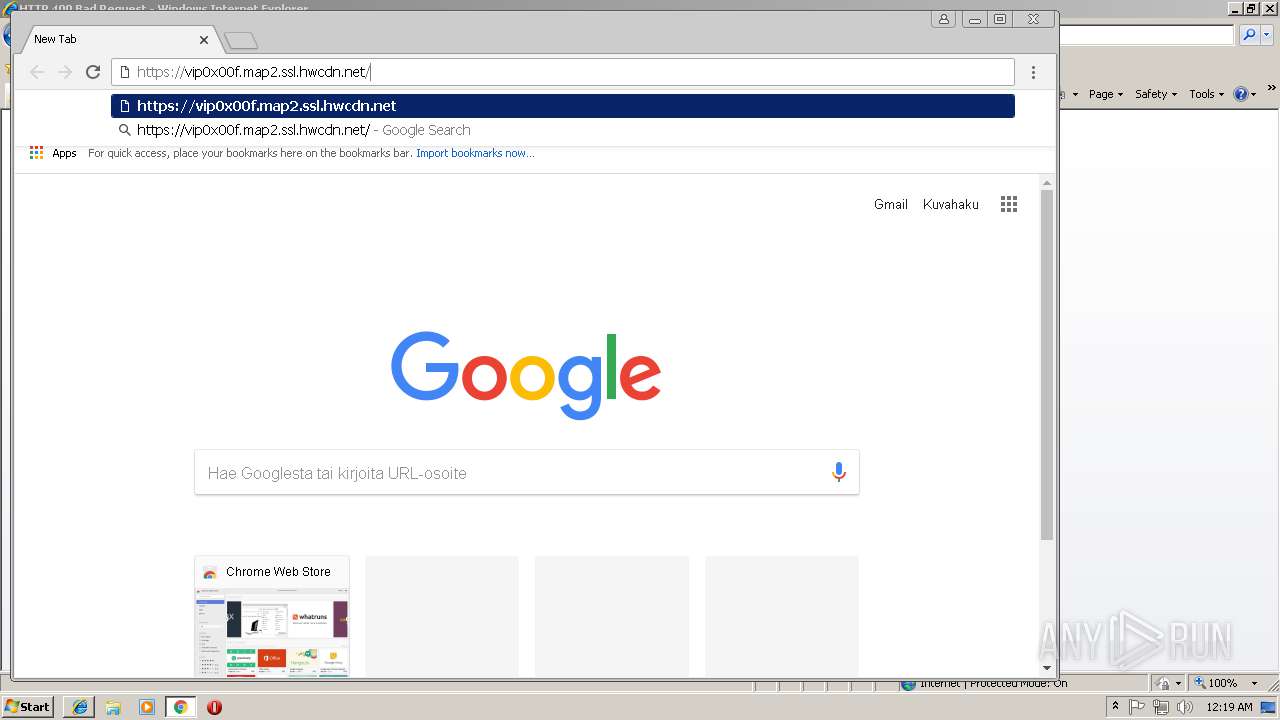This screenshot has width=1280, height=720.
Task: Click the 100% zoom button in IE
Action: 1215,683
